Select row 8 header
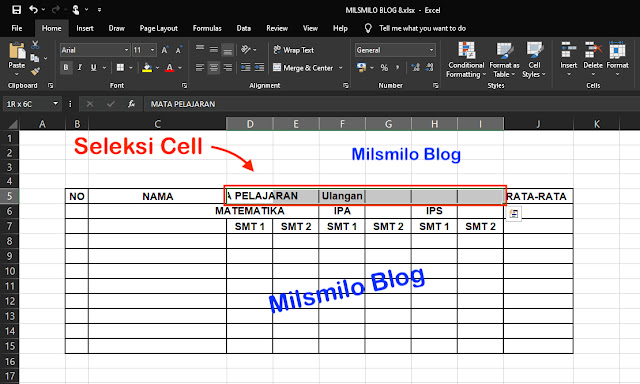This screenshot has width=640, height=384. [x=9, y=241]
